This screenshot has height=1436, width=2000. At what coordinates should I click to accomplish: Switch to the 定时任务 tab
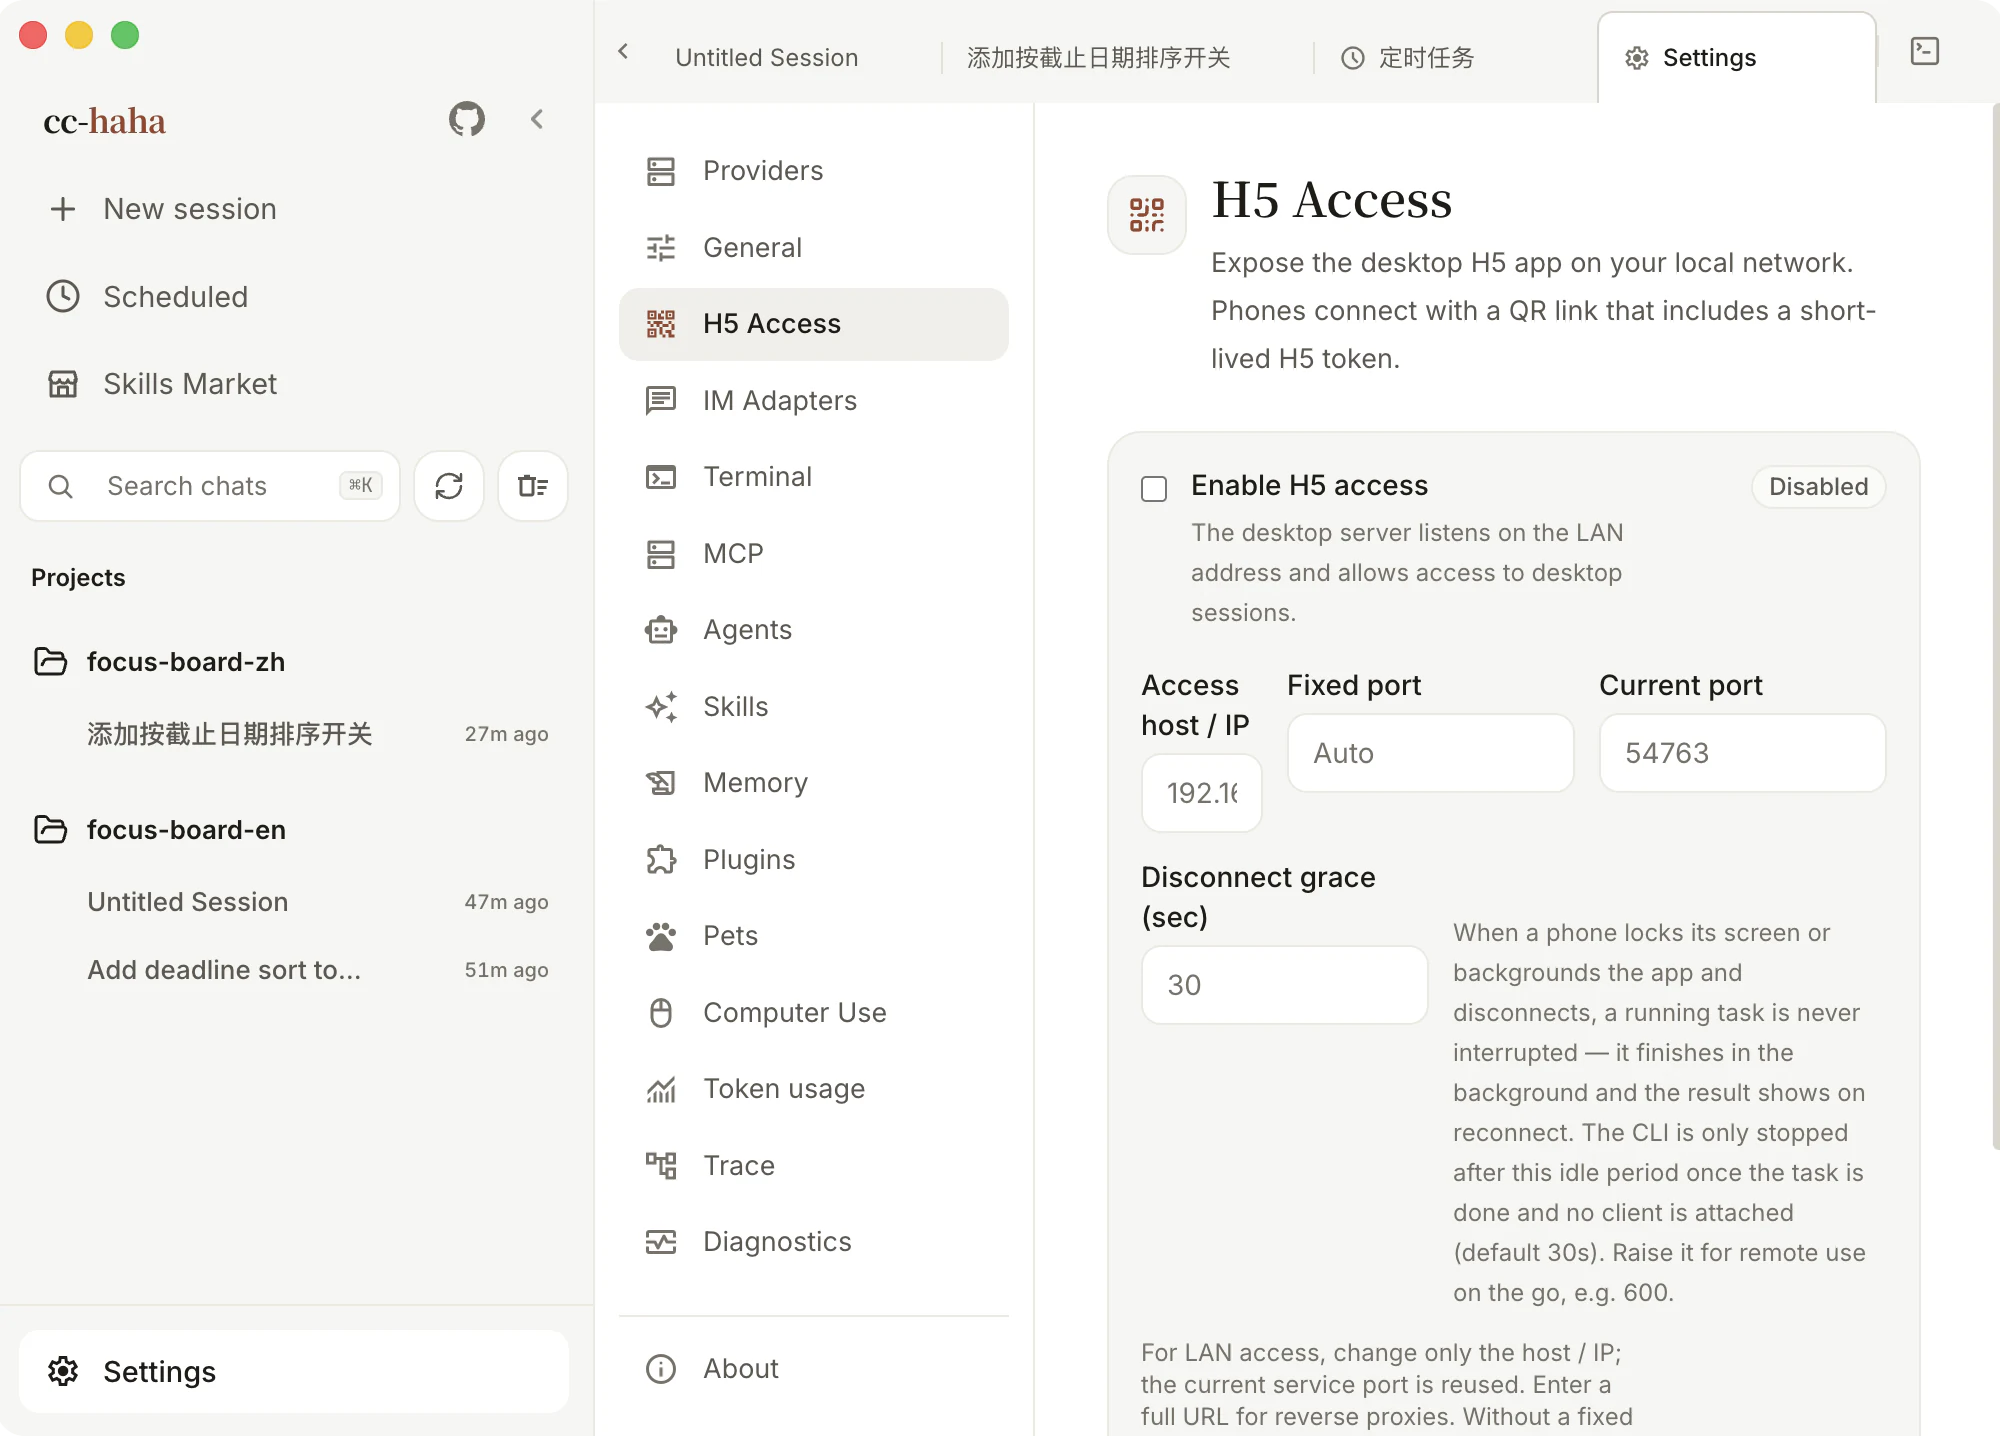click(1408, 58)
